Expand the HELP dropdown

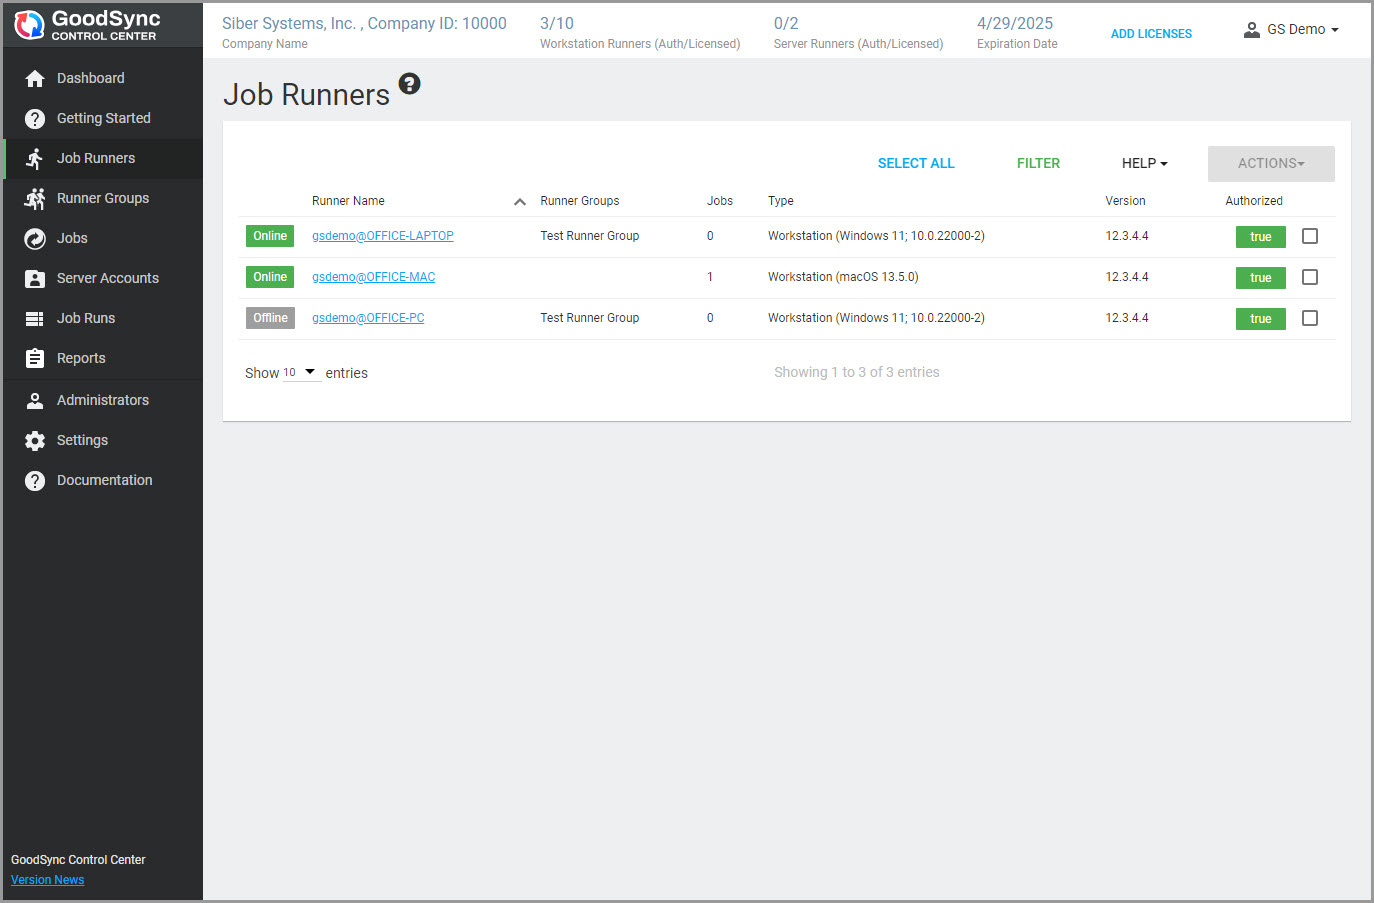click(1144, 163)
